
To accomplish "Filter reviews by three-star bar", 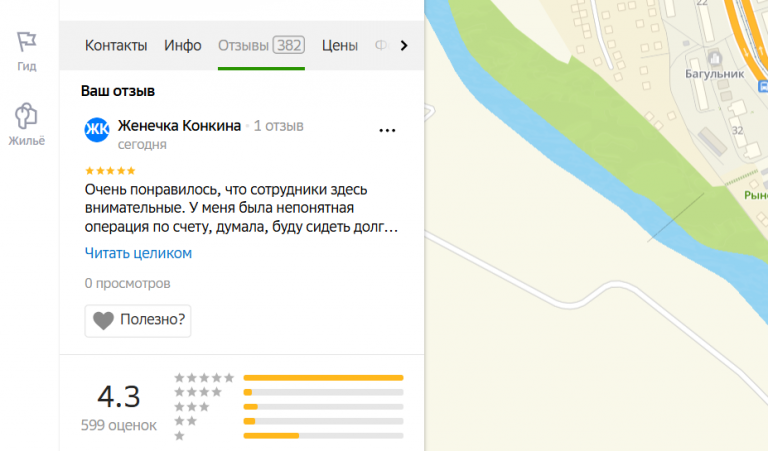I will point(323,407).
